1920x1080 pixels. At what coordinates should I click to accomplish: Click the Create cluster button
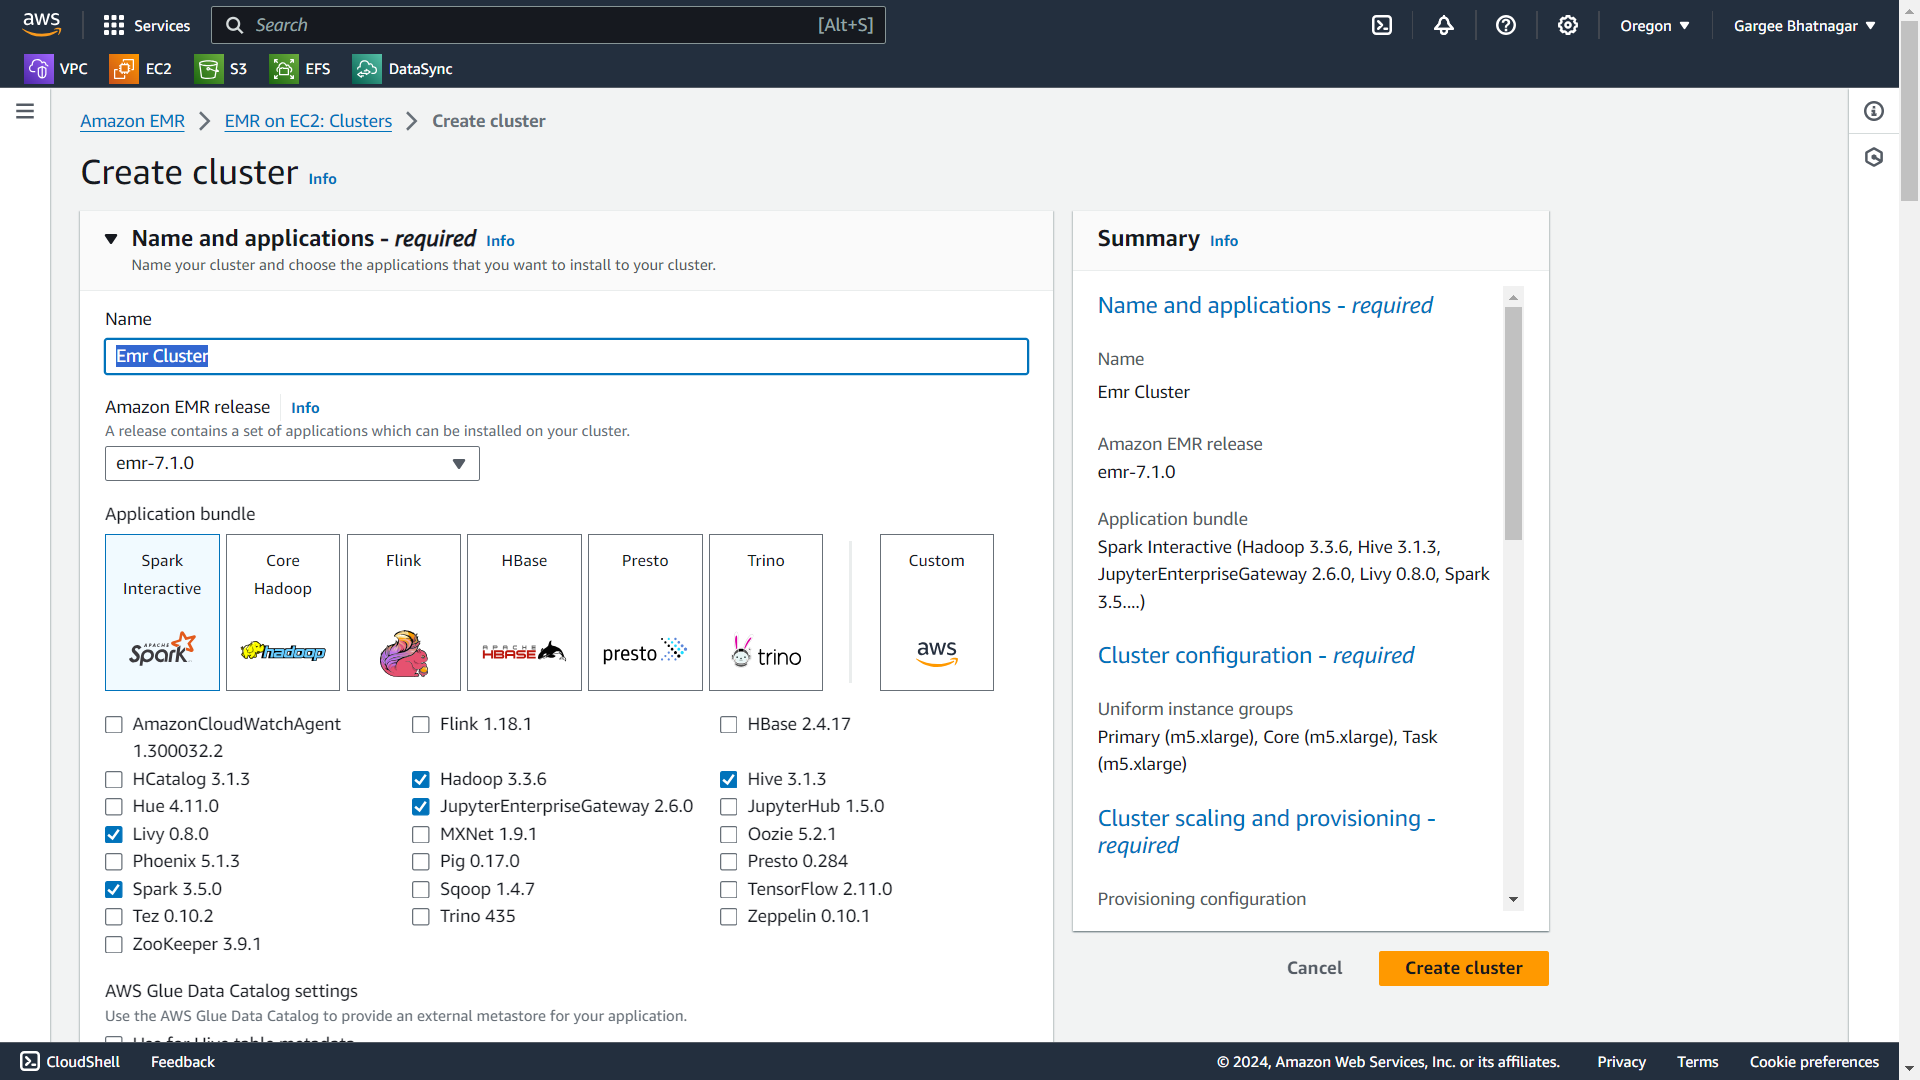[1463, 968]
